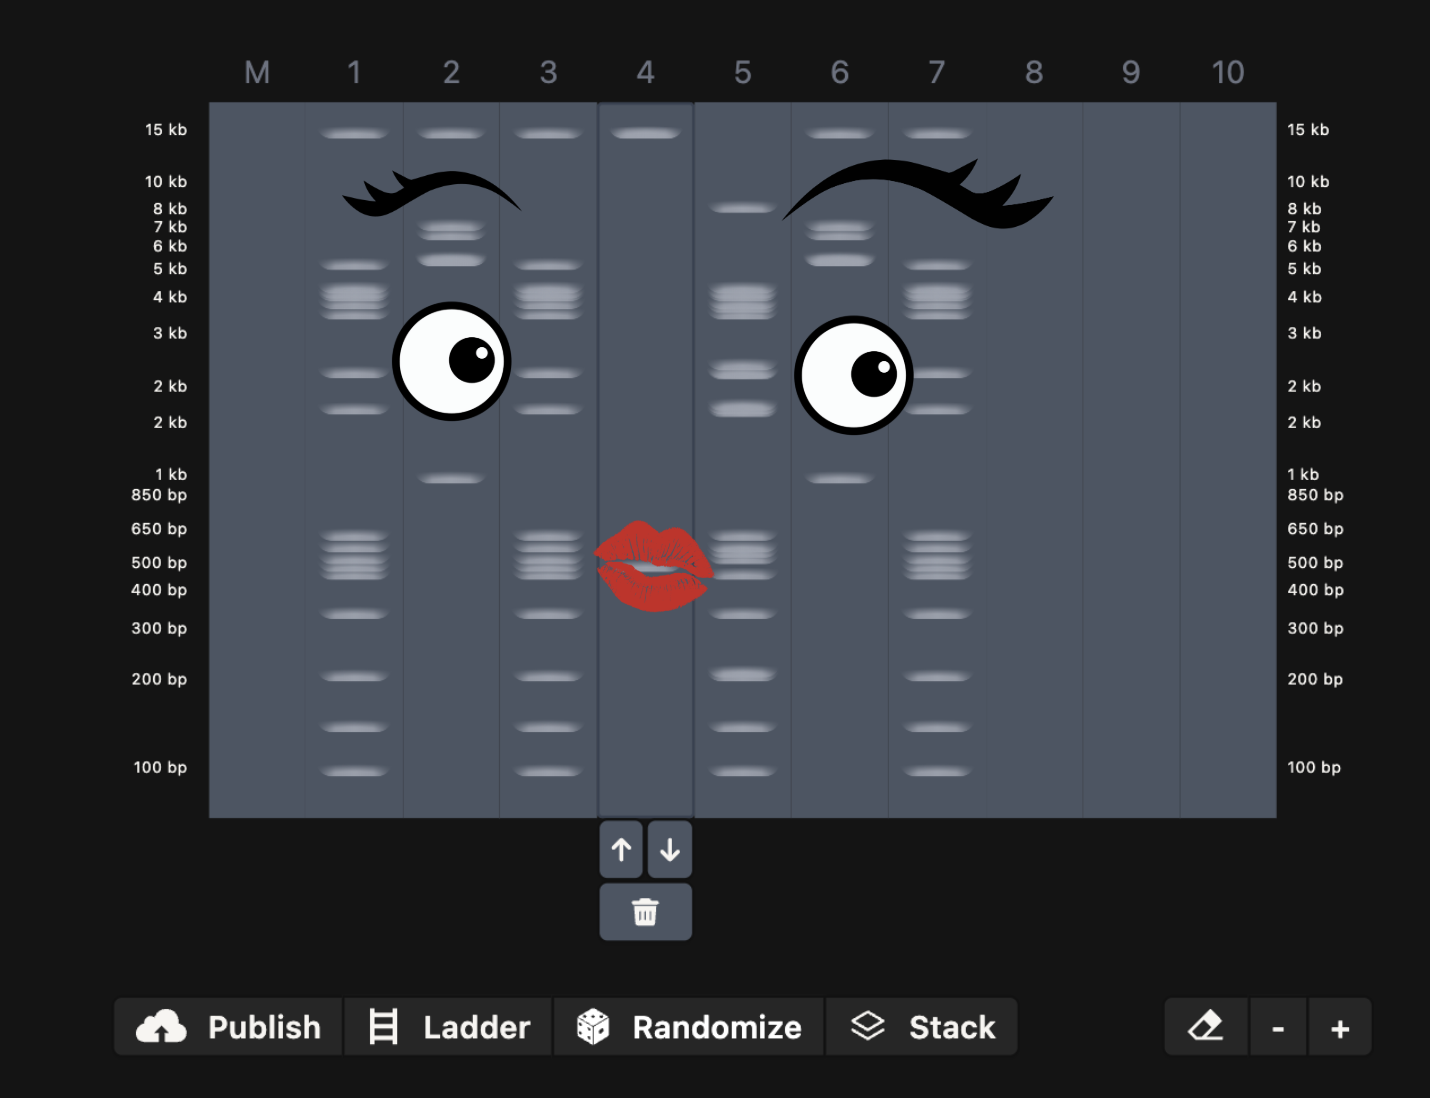Click the 200 bp band in lane 7
Image resolution: width=1430 pixels, height=1098 pixels.
click(x=937, y=677)
